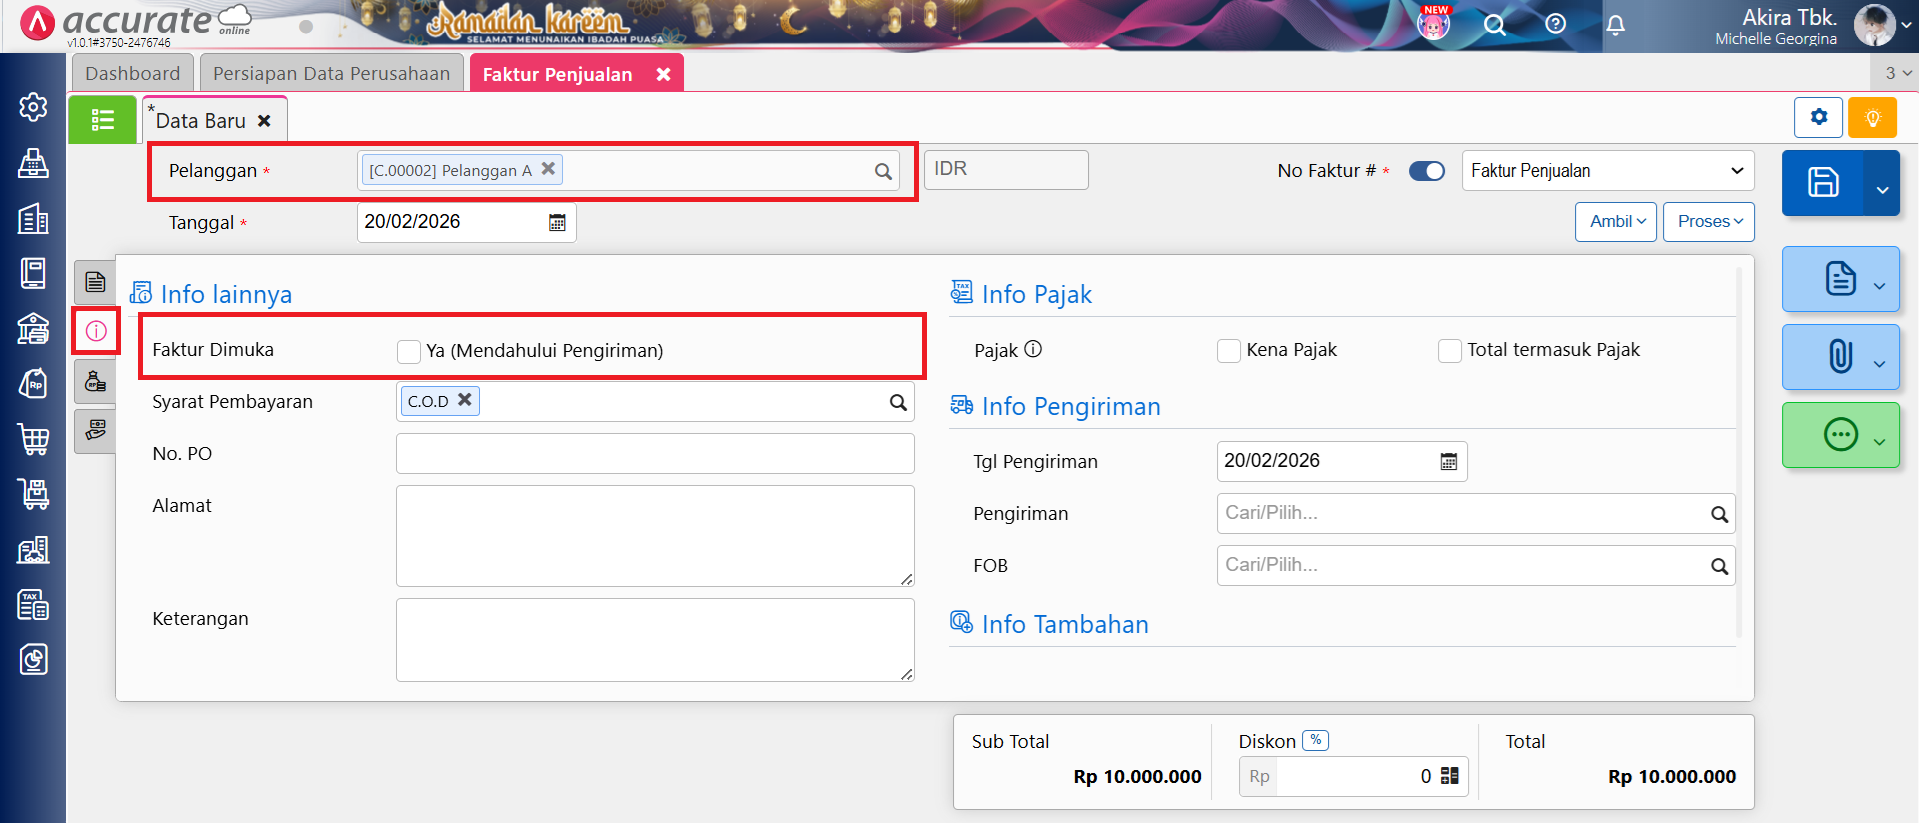This screenshot has height=823, width=1919.
Task: Remove the C.O.D payment term tag
Action: point(465,400)
